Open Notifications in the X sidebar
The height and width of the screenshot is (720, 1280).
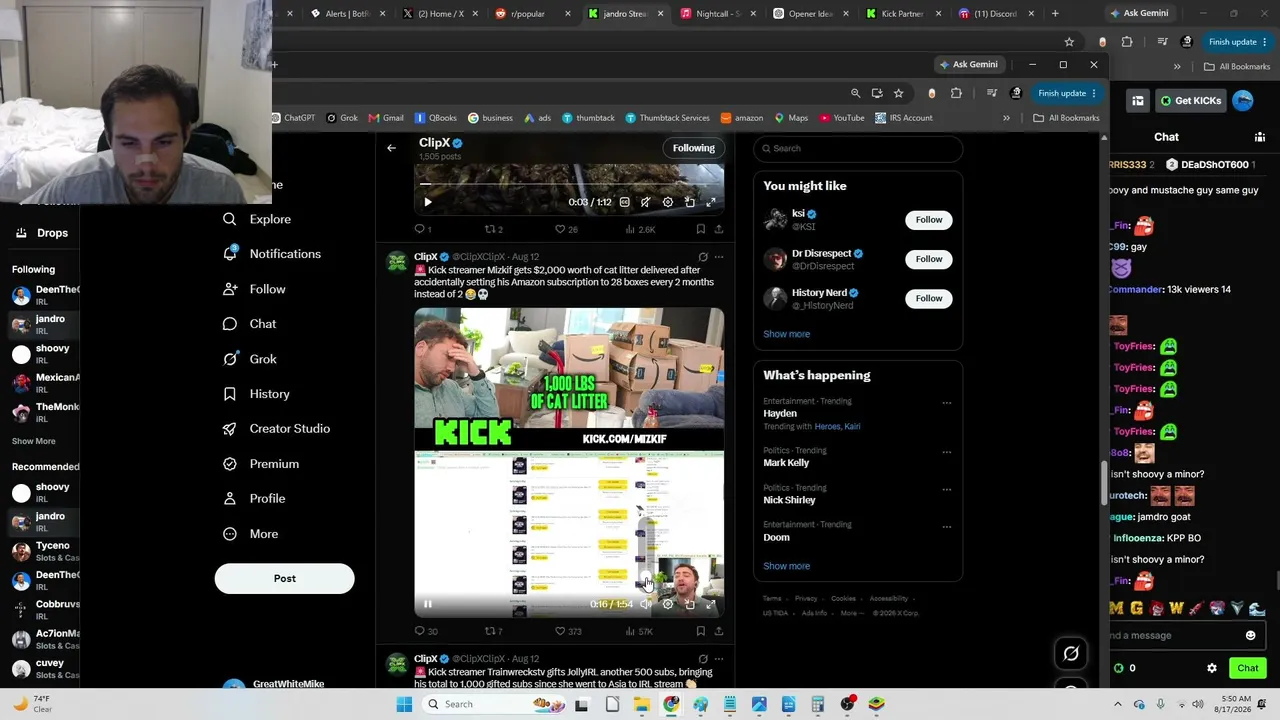coord(272,254)
